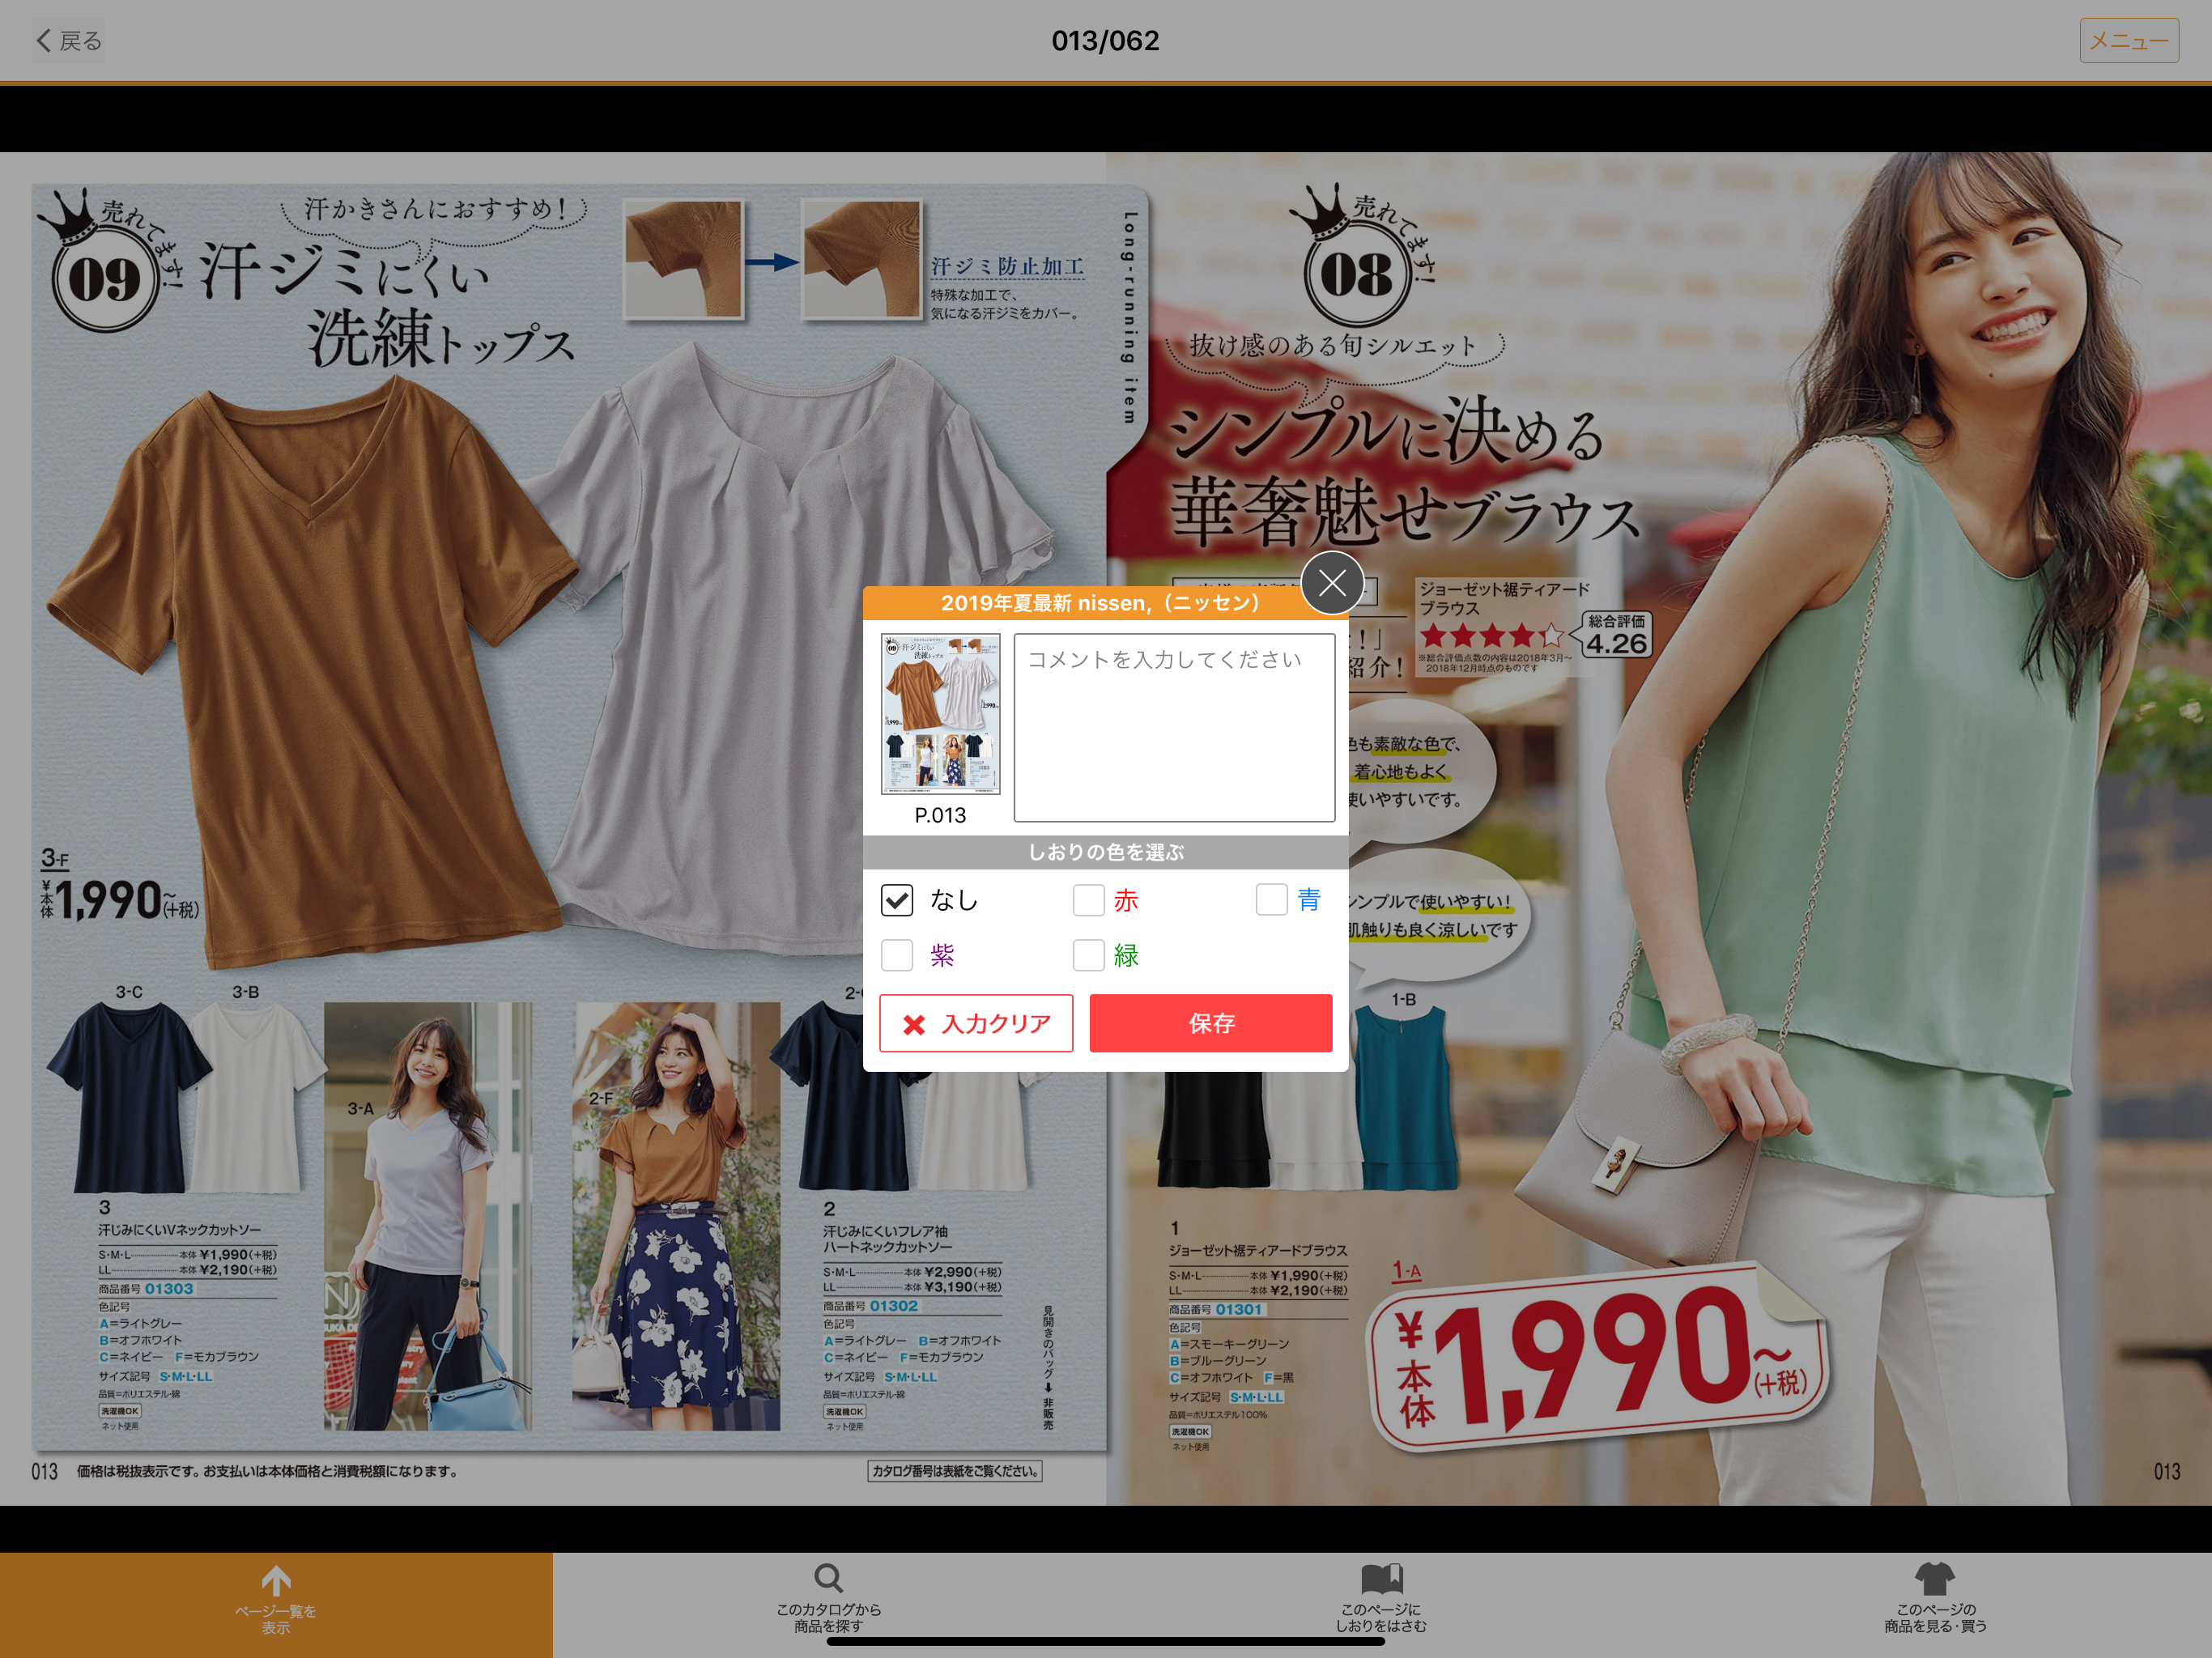This screenshot has height=1658, width=2212.
Task: Click the red ¥1,990 price tag
Action: point(1598,1355)
